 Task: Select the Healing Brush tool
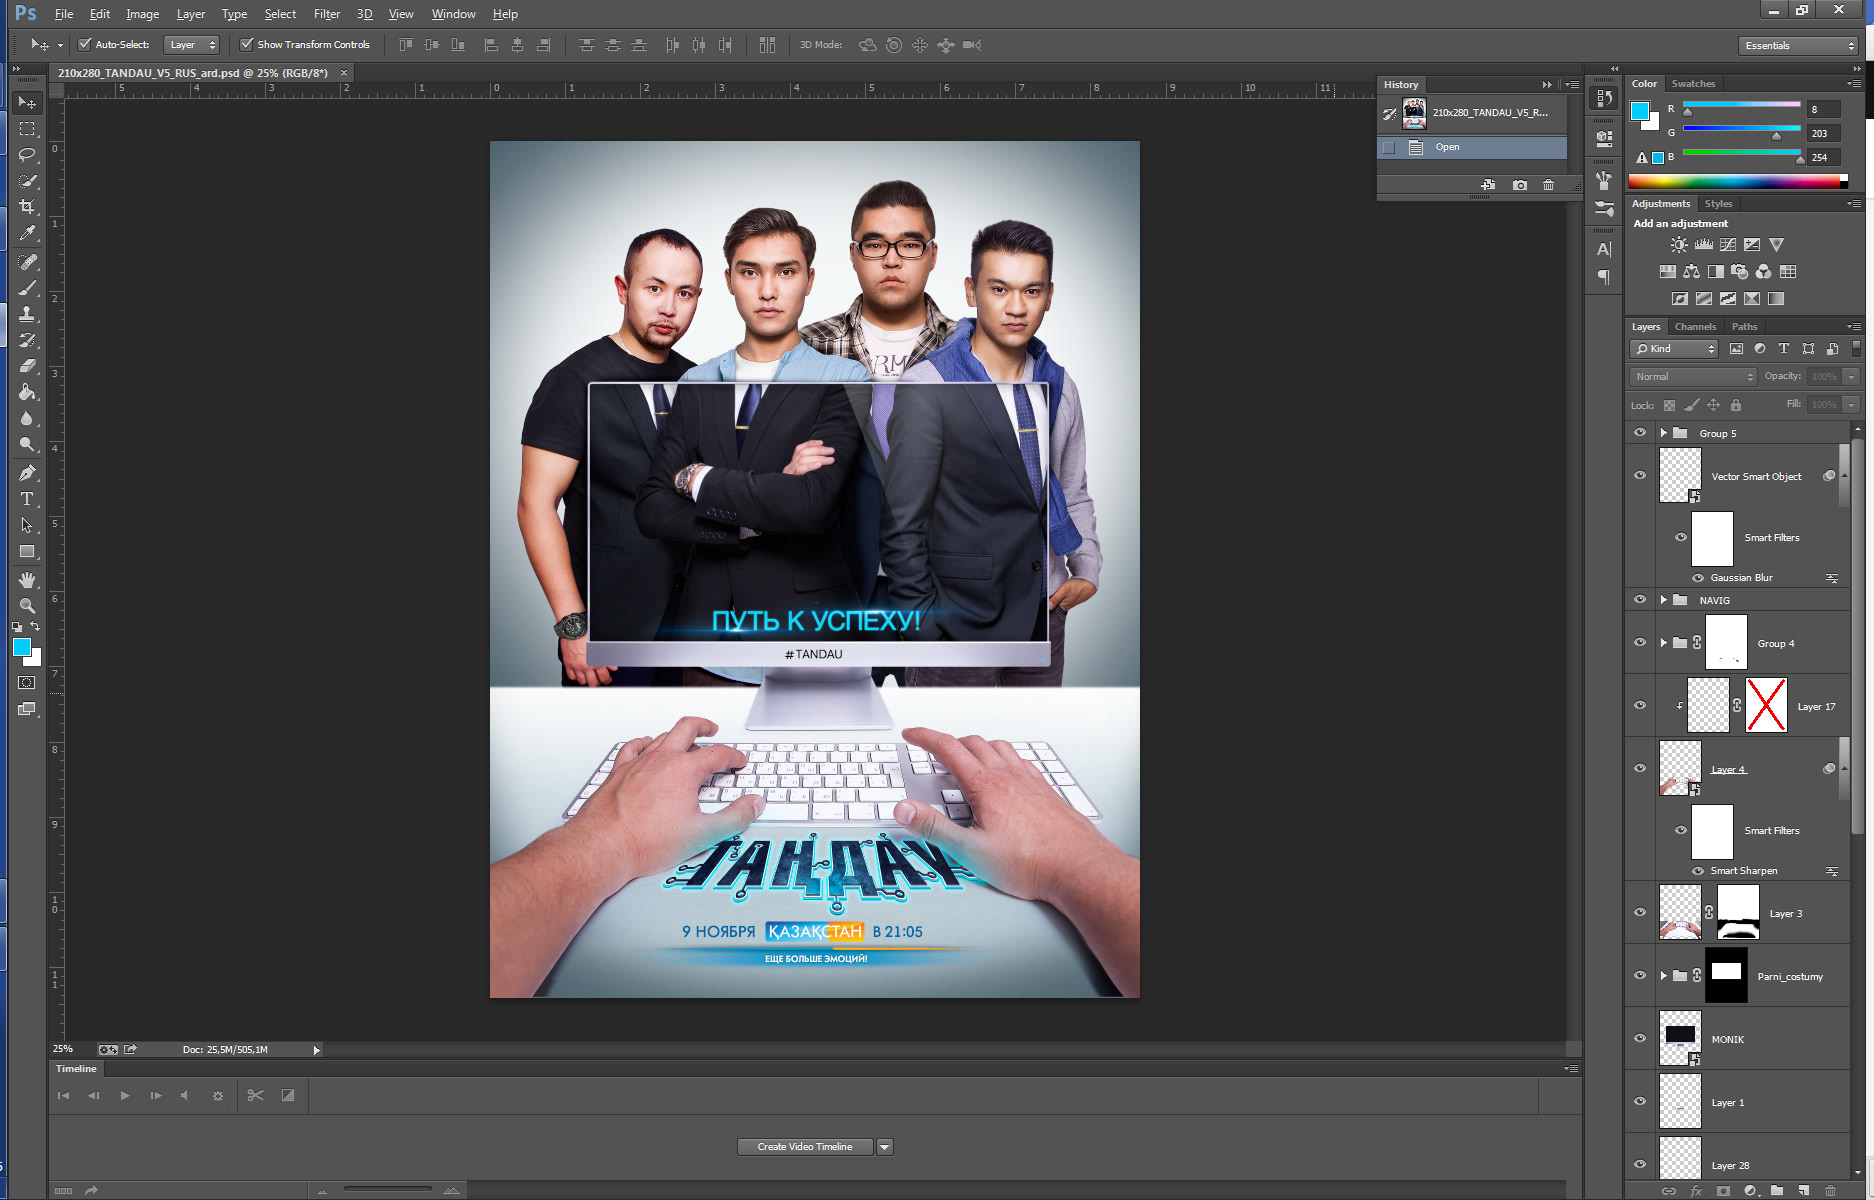tap(27, 262)
